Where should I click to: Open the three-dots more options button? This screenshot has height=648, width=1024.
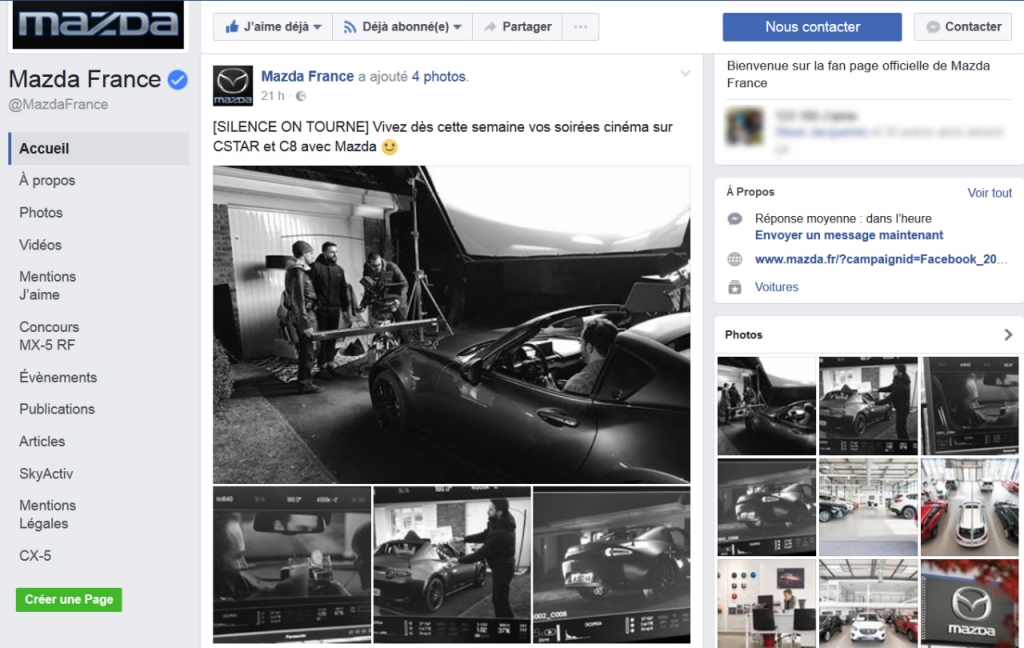coord(581,27)
